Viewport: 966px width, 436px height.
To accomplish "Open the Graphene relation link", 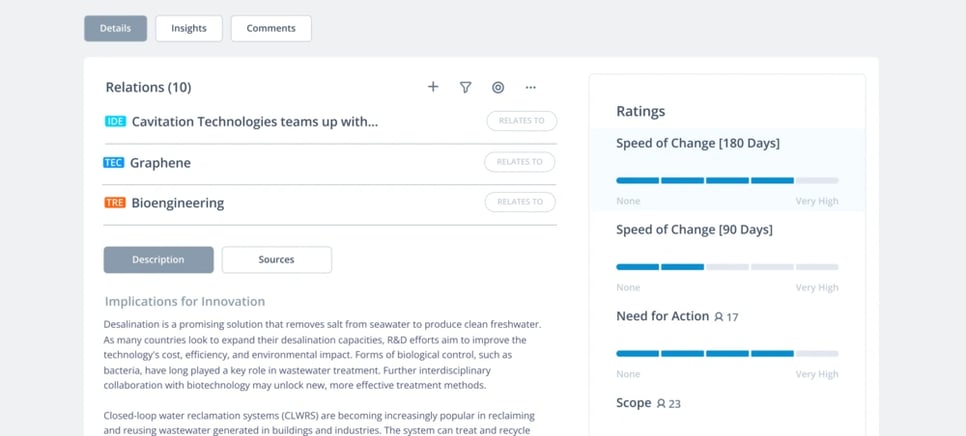I will coord(160,162).
